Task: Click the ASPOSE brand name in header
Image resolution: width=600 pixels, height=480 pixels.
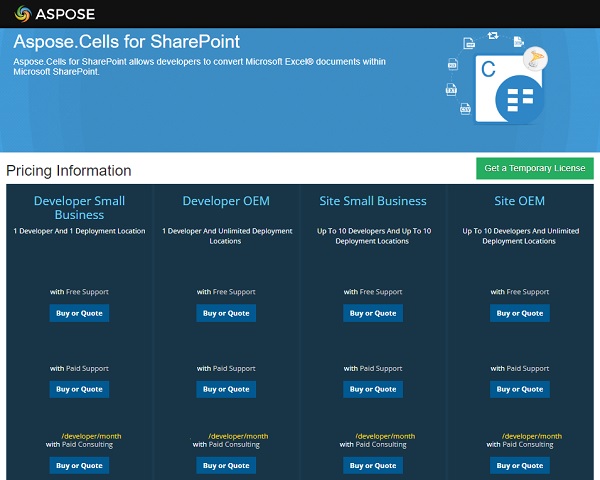Action: (x=65, y=15)
